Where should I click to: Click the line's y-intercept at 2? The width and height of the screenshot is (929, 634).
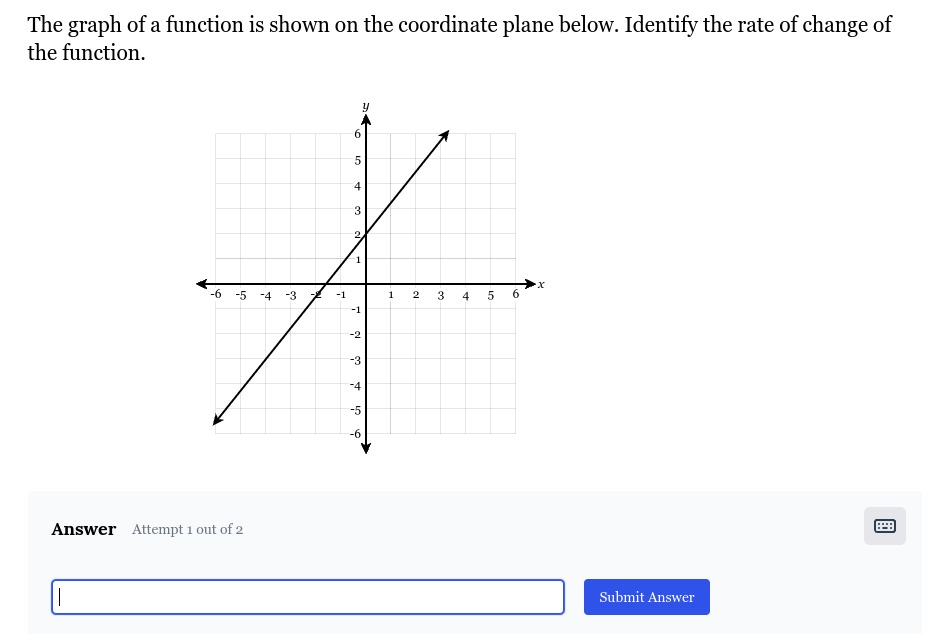[x=366, y=234]
